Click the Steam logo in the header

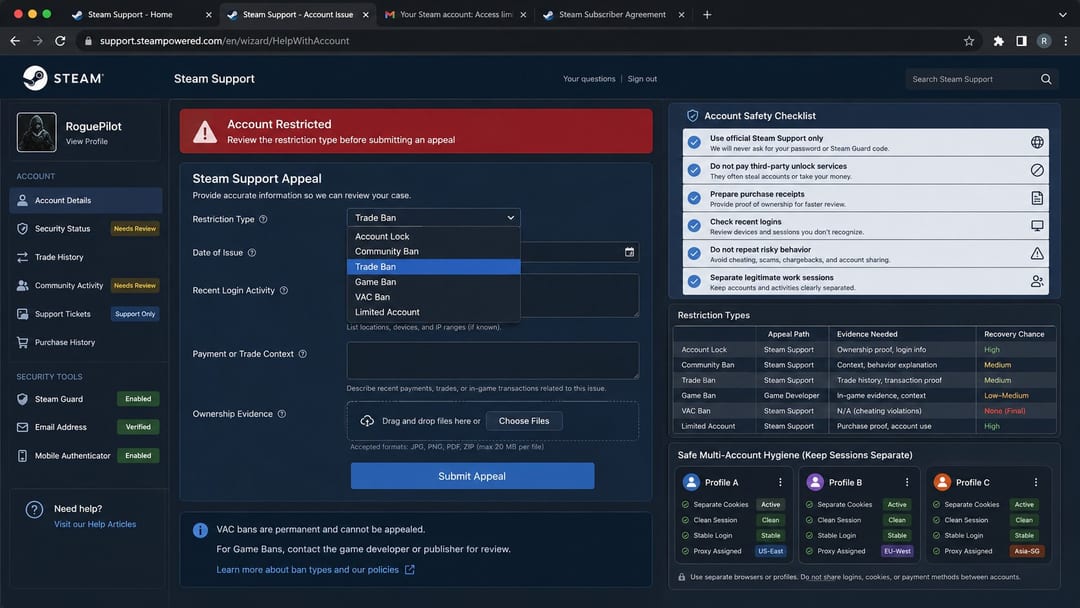click(63, 78)
